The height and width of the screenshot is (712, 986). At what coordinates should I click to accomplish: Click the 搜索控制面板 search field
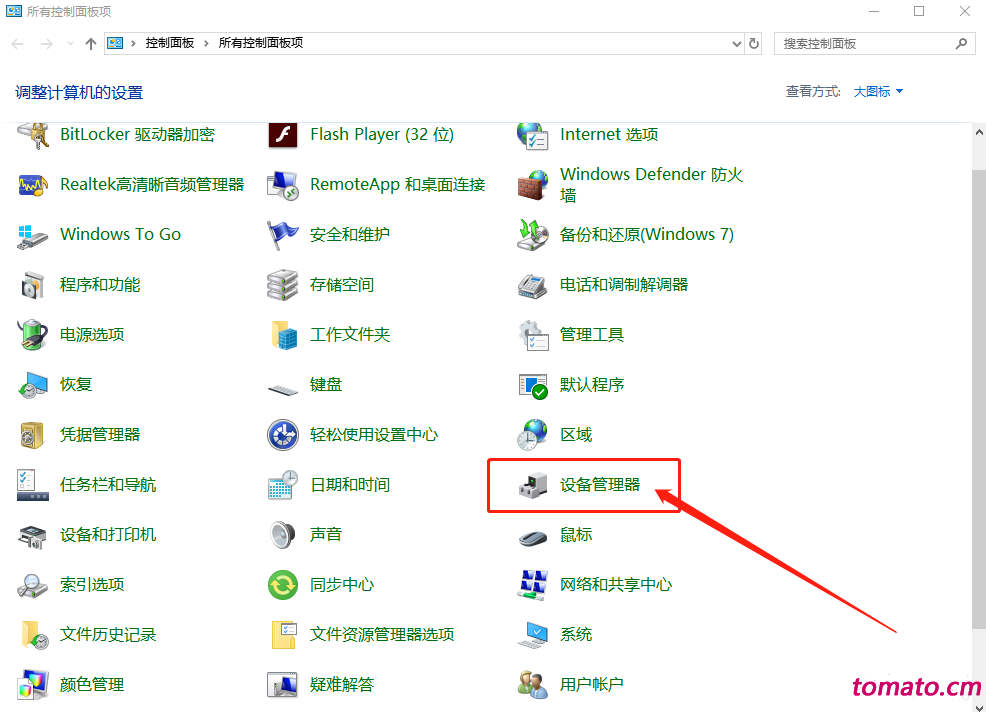[875, 43]
